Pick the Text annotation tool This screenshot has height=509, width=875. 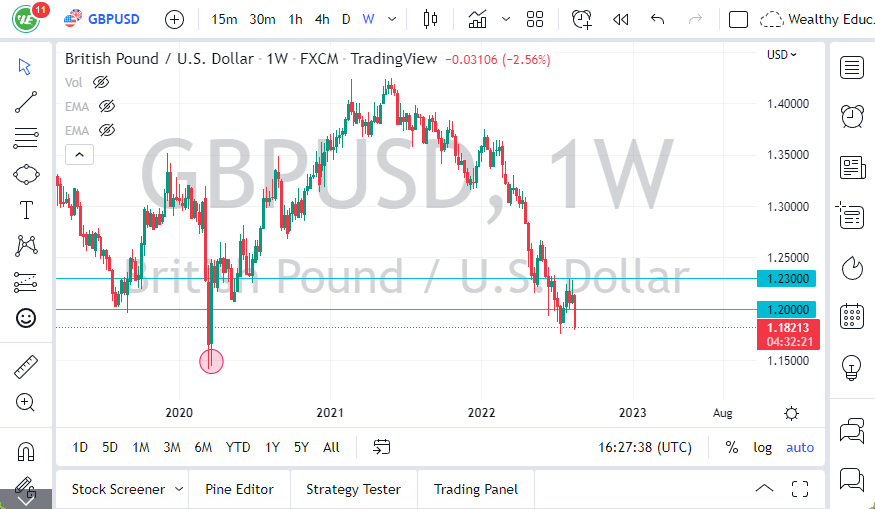(x=26, y=210)
